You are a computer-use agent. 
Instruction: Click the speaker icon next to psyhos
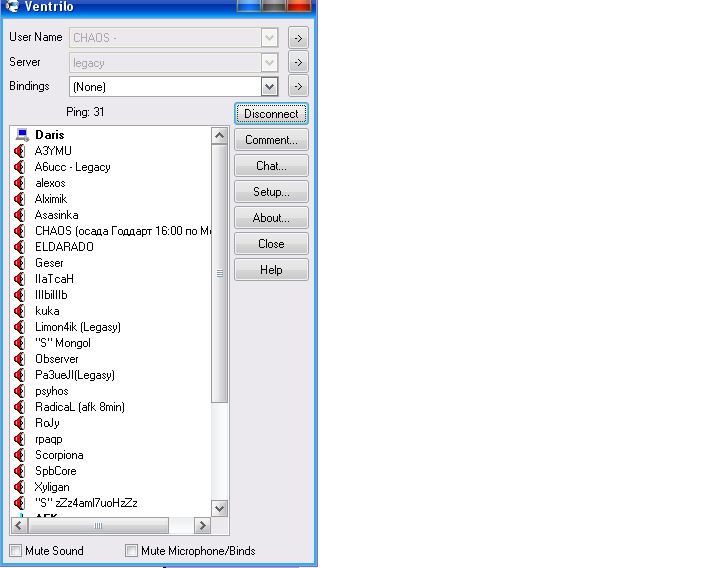(x=19, y=391)
